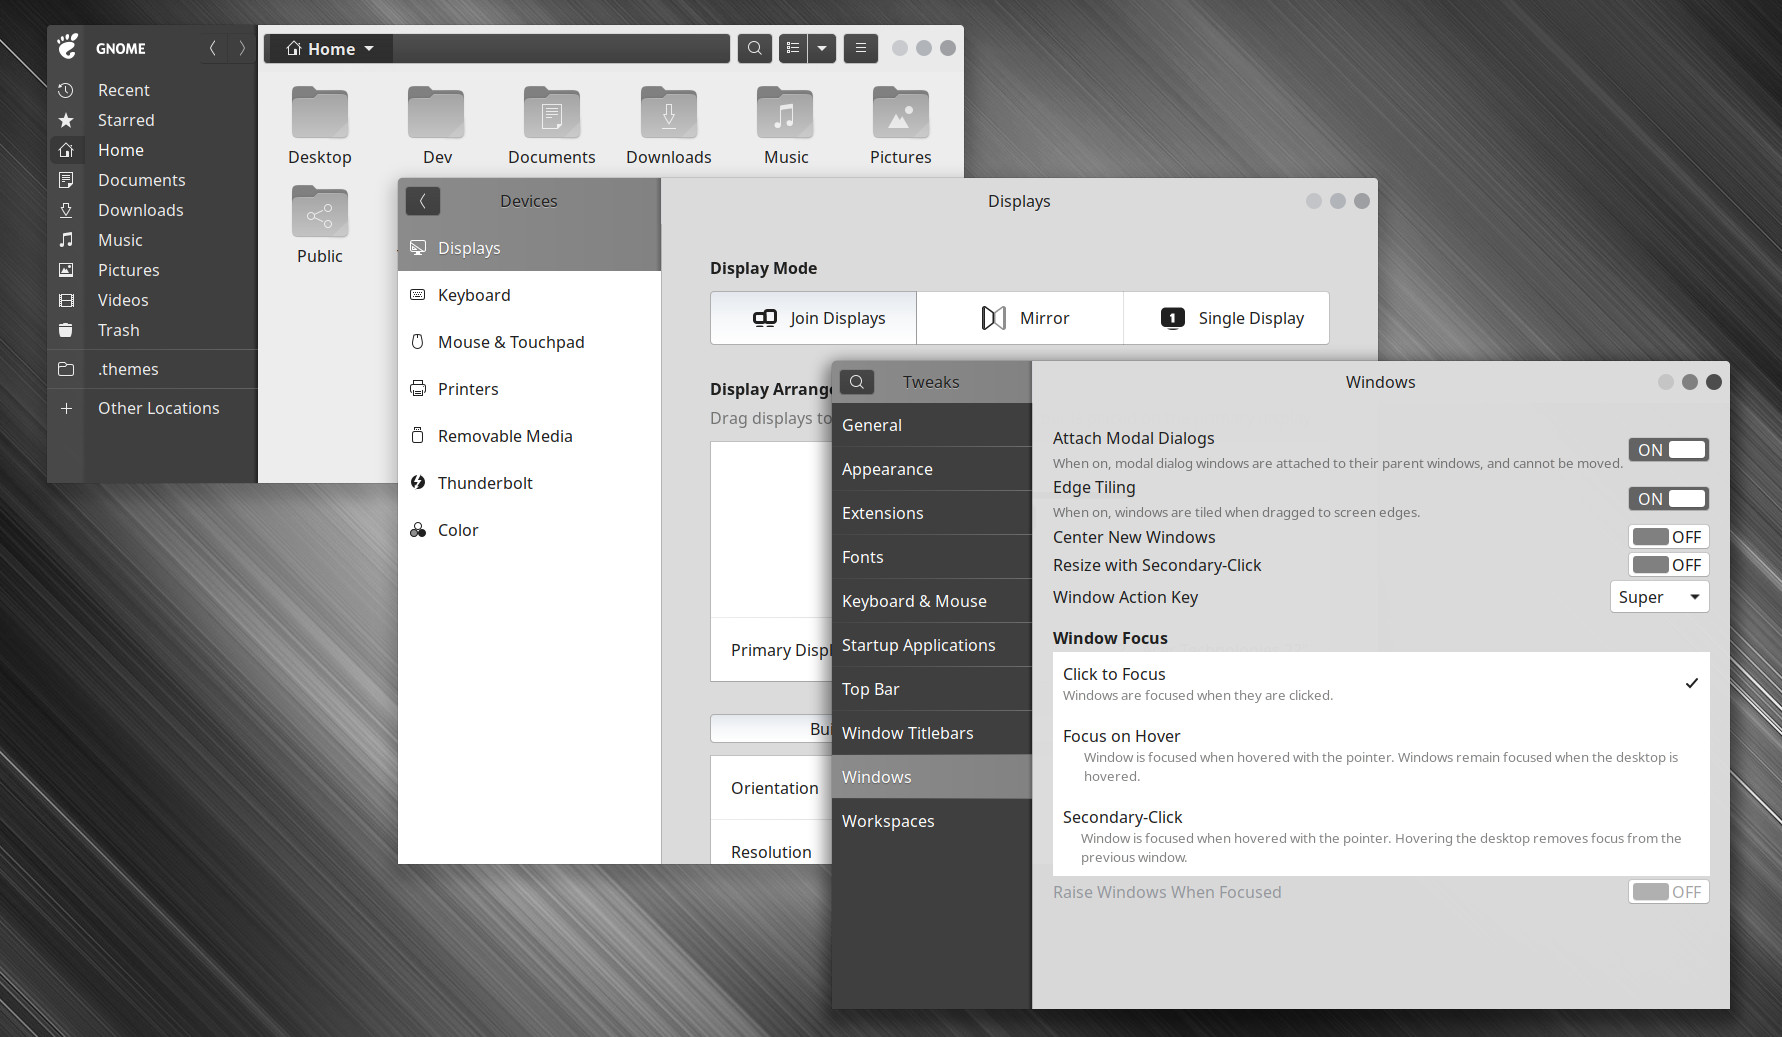Image resolution: width=1782 pixels, height=1037 pixels.
Task: Select Focus on Hover option
Action: tap(1381, 756)
